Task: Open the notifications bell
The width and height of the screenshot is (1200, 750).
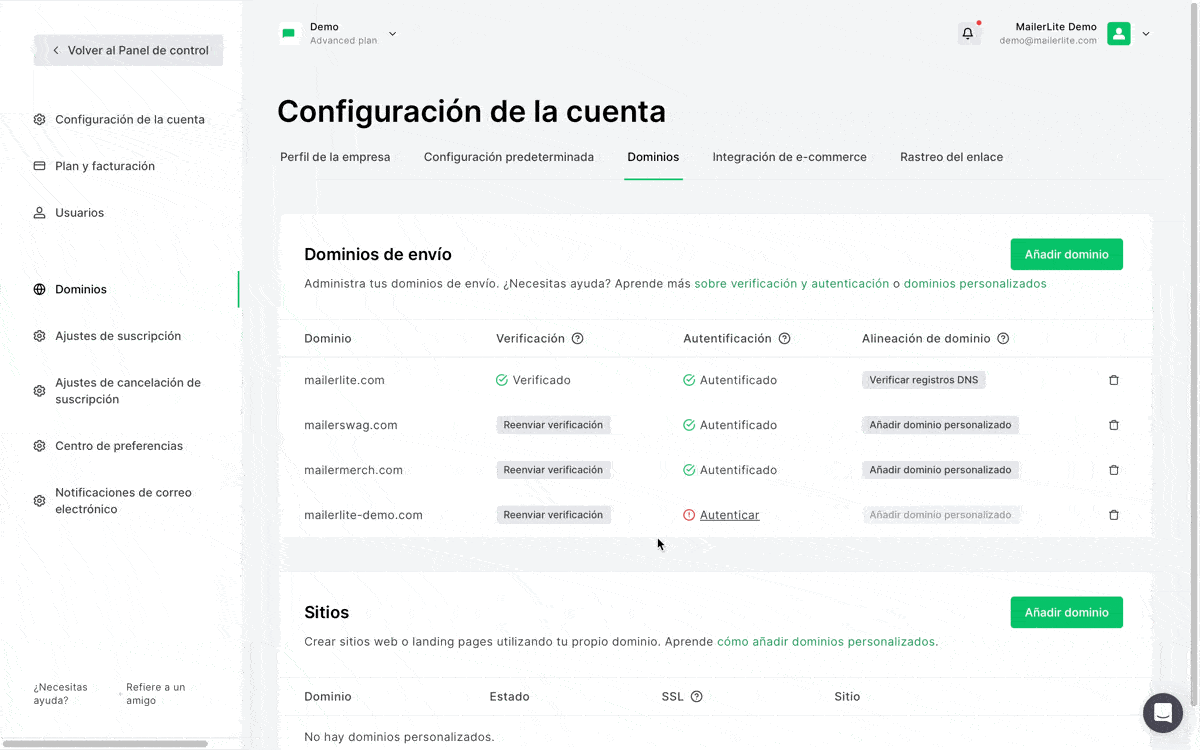Action: click(x=968, y=33)
